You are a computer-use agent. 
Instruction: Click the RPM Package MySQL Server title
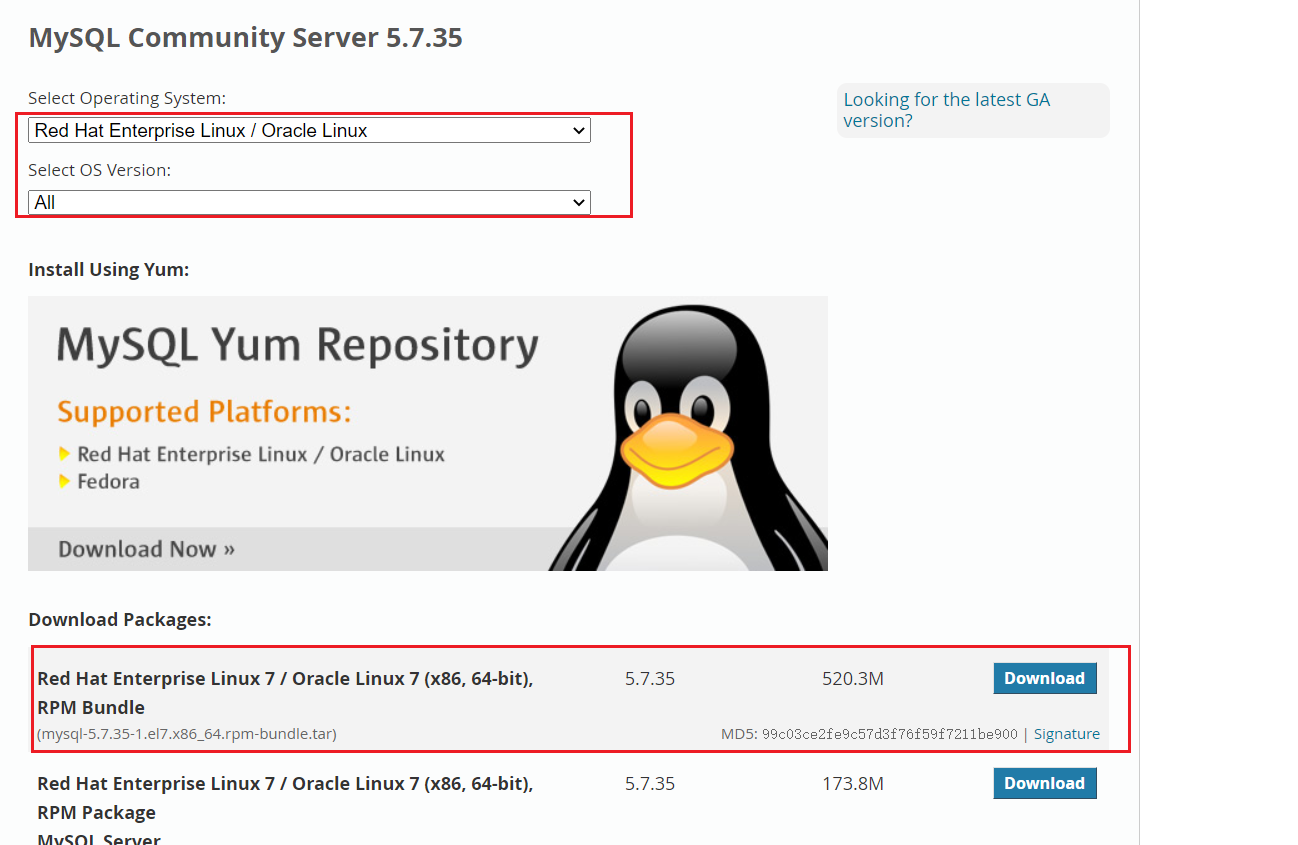285,812
